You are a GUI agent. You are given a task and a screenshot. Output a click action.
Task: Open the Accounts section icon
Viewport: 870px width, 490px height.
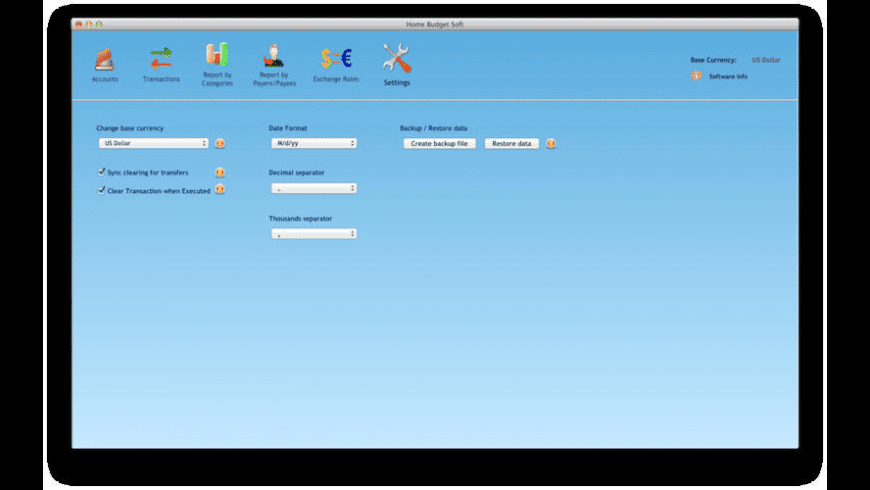tap(104, 59)
